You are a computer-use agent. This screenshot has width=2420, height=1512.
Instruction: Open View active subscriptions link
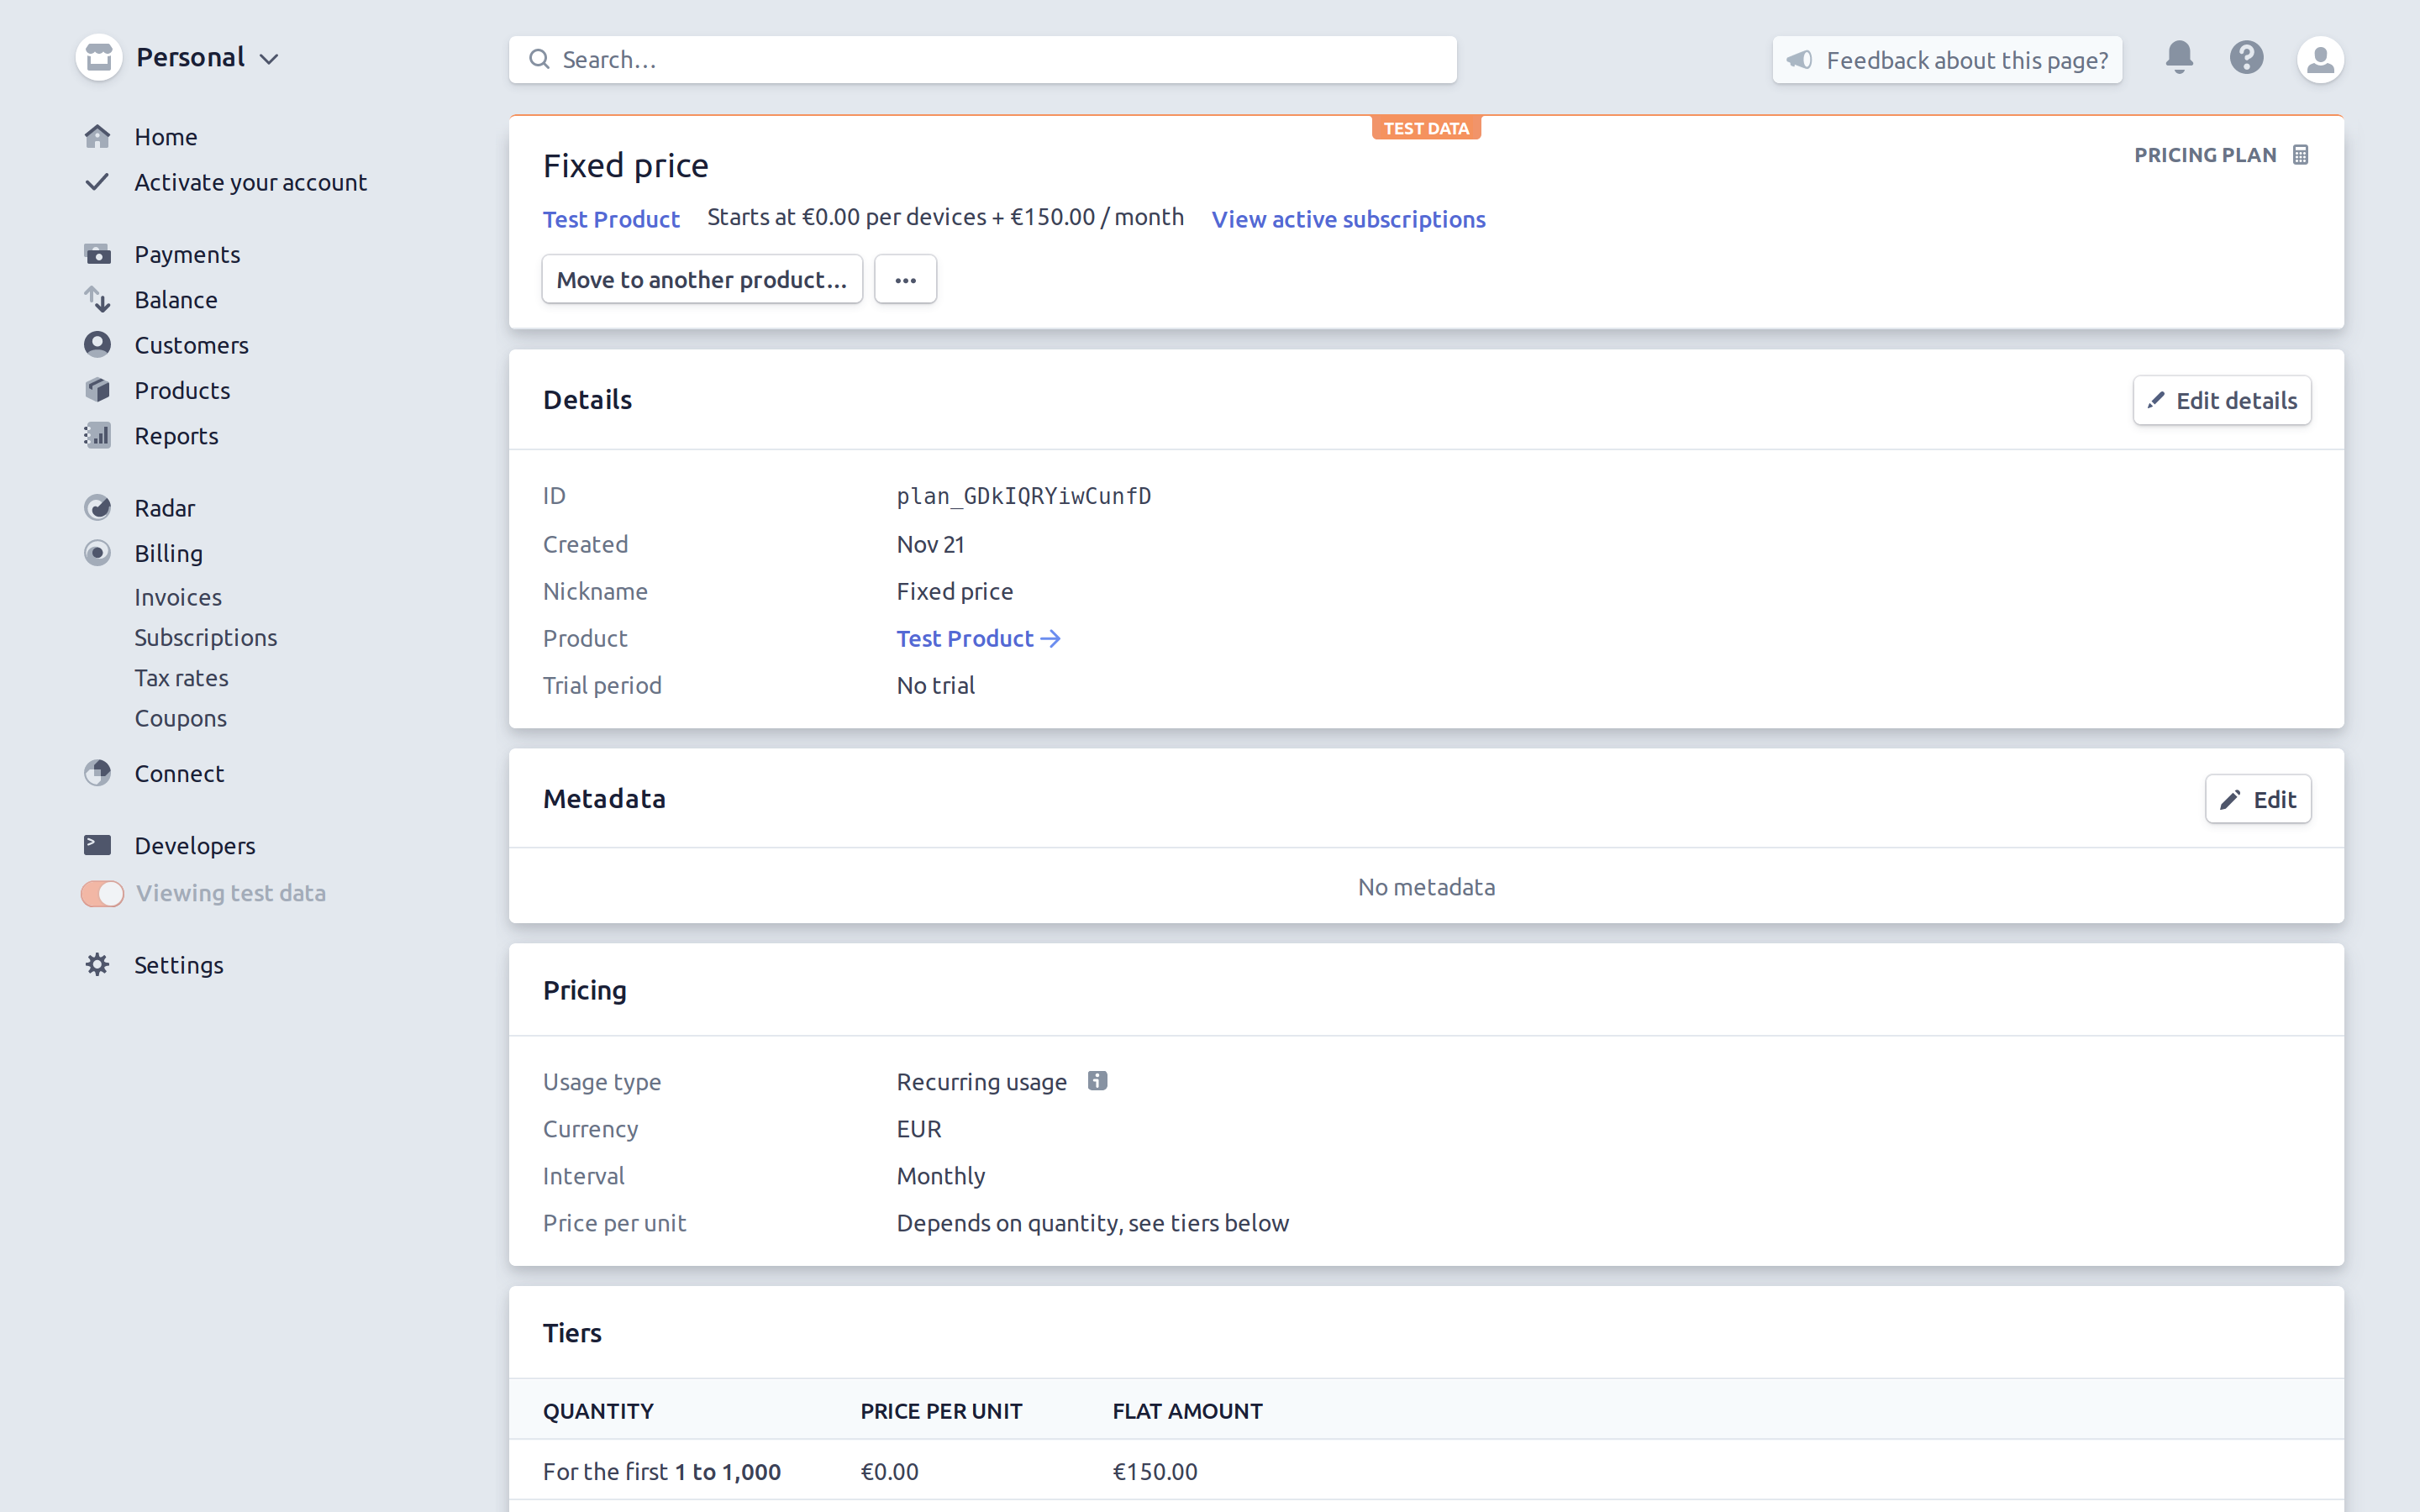click(1348, 219)
